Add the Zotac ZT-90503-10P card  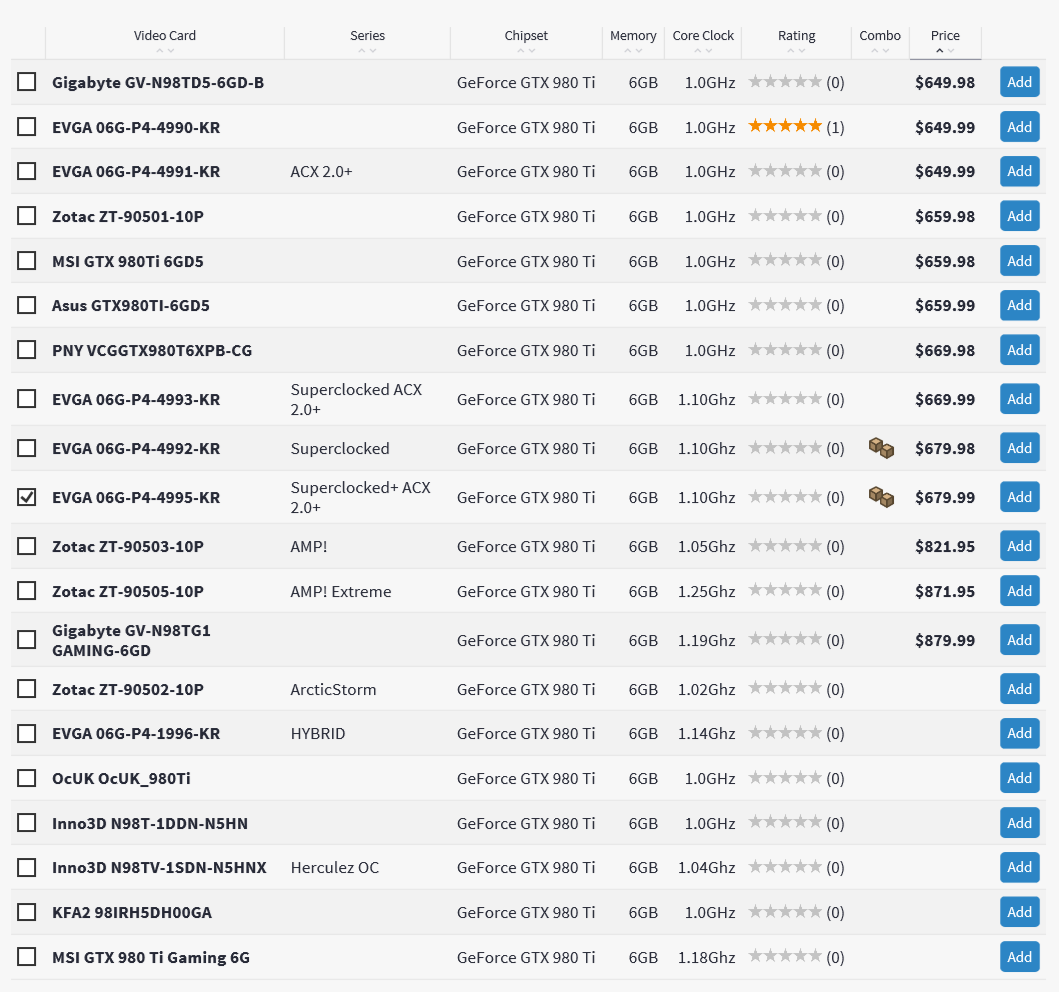click(1019, 546)
